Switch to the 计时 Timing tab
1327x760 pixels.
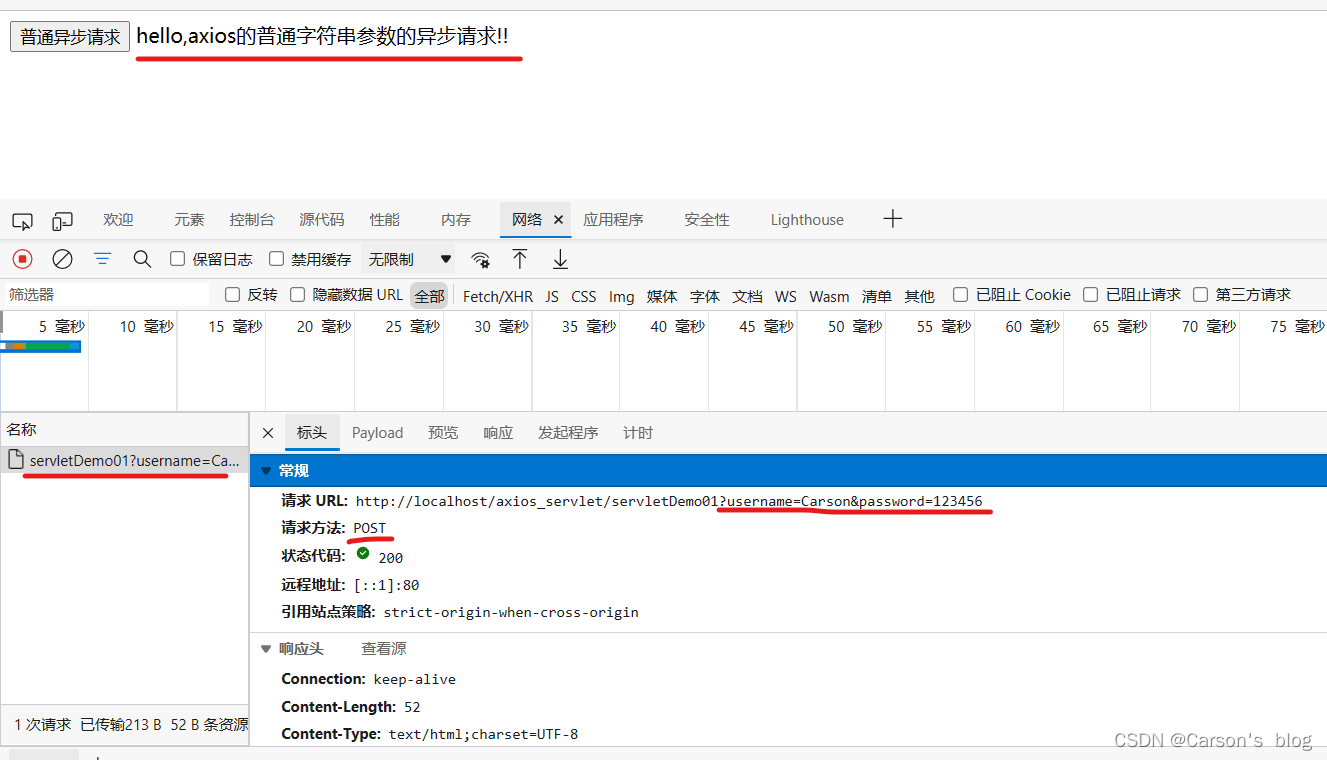click(638, 433)
